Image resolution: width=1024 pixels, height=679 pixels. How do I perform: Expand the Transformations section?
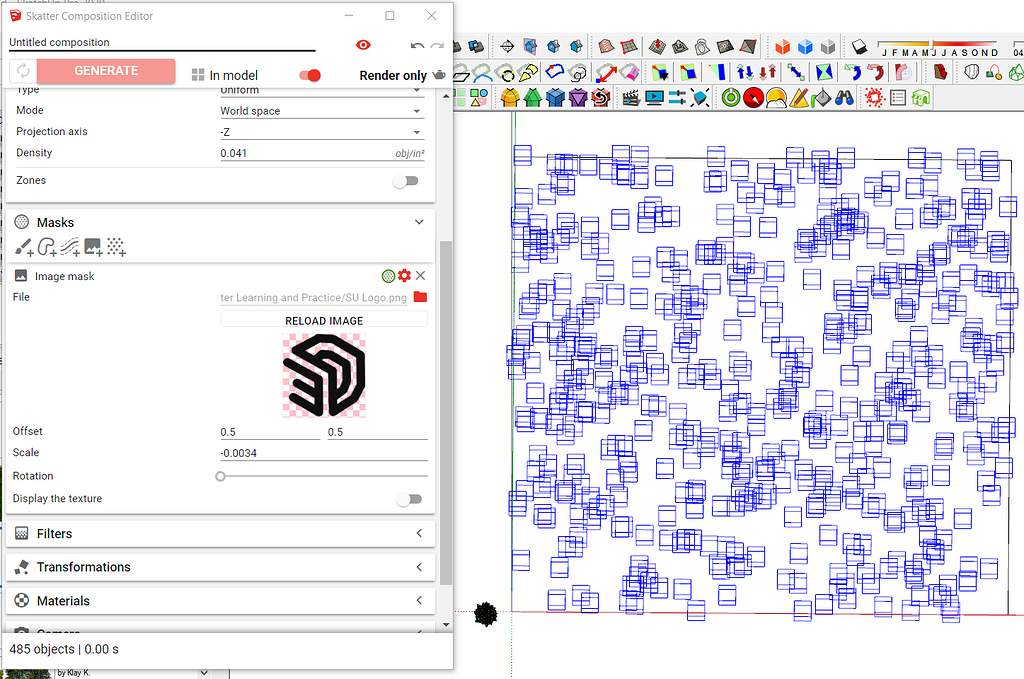[220, 567]
